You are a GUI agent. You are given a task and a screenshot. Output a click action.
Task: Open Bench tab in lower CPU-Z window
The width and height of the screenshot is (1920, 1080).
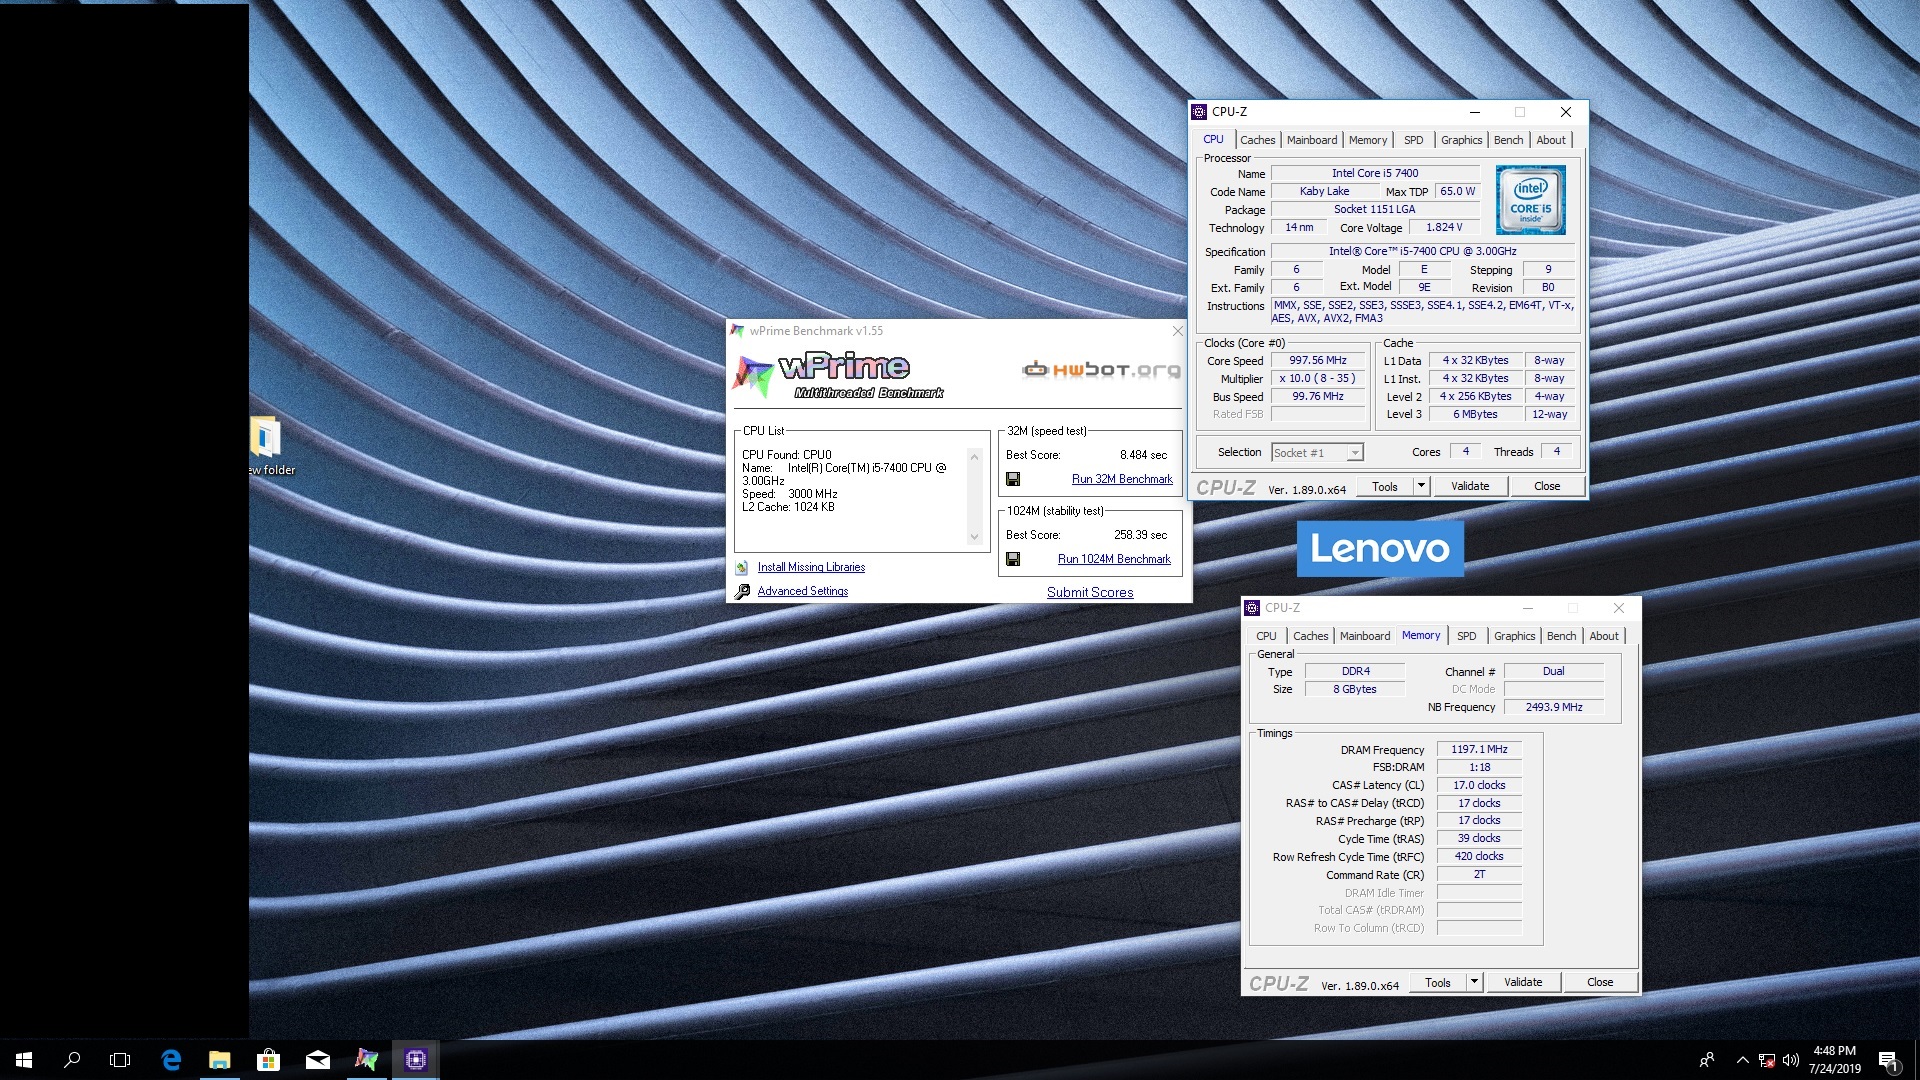click(x=1562, y=636)
